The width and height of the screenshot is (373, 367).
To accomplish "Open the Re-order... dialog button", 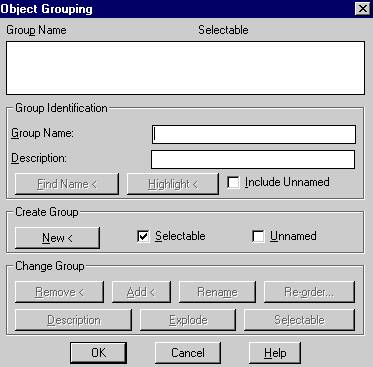I will 309,292.
